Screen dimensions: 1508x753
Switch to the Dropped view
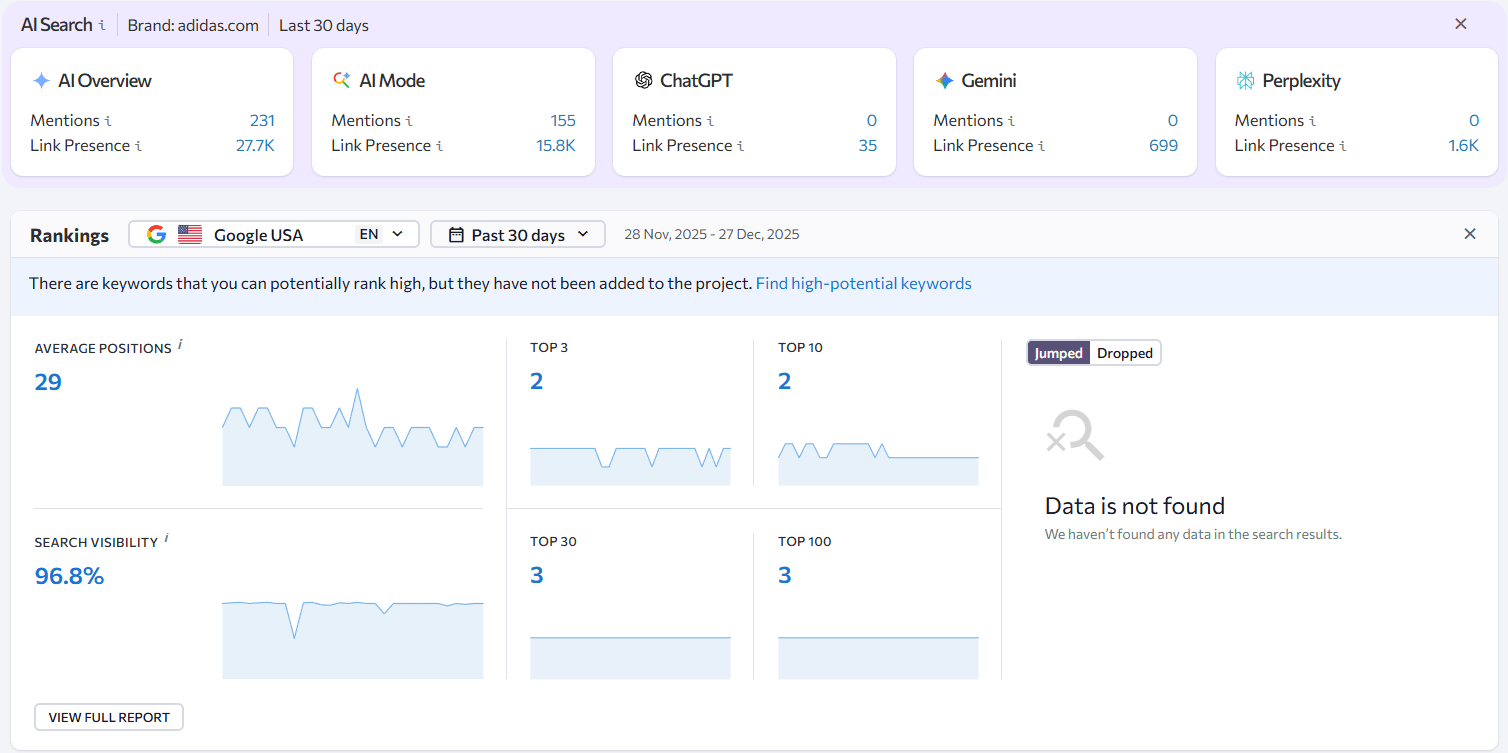coord(1124,352)
